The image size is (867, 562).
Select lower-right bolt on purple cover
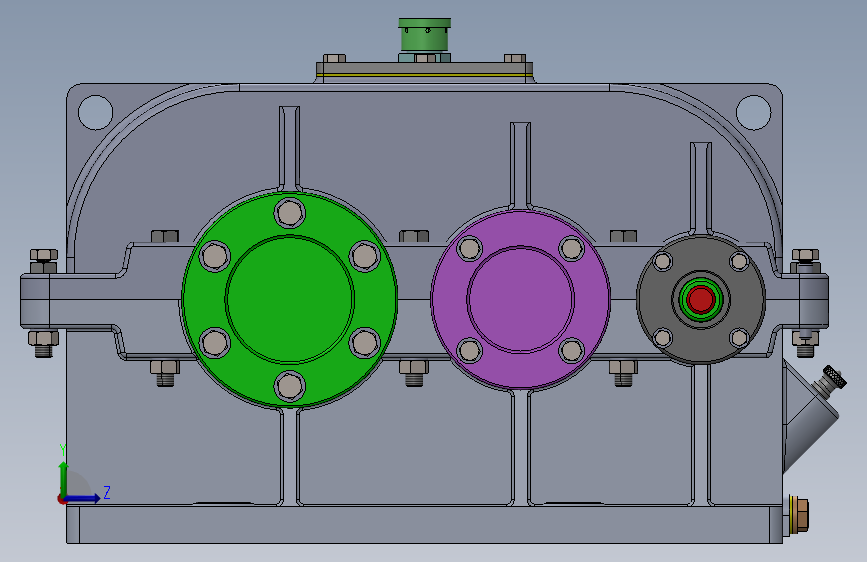pyautogui.click(x=572, y=350)
